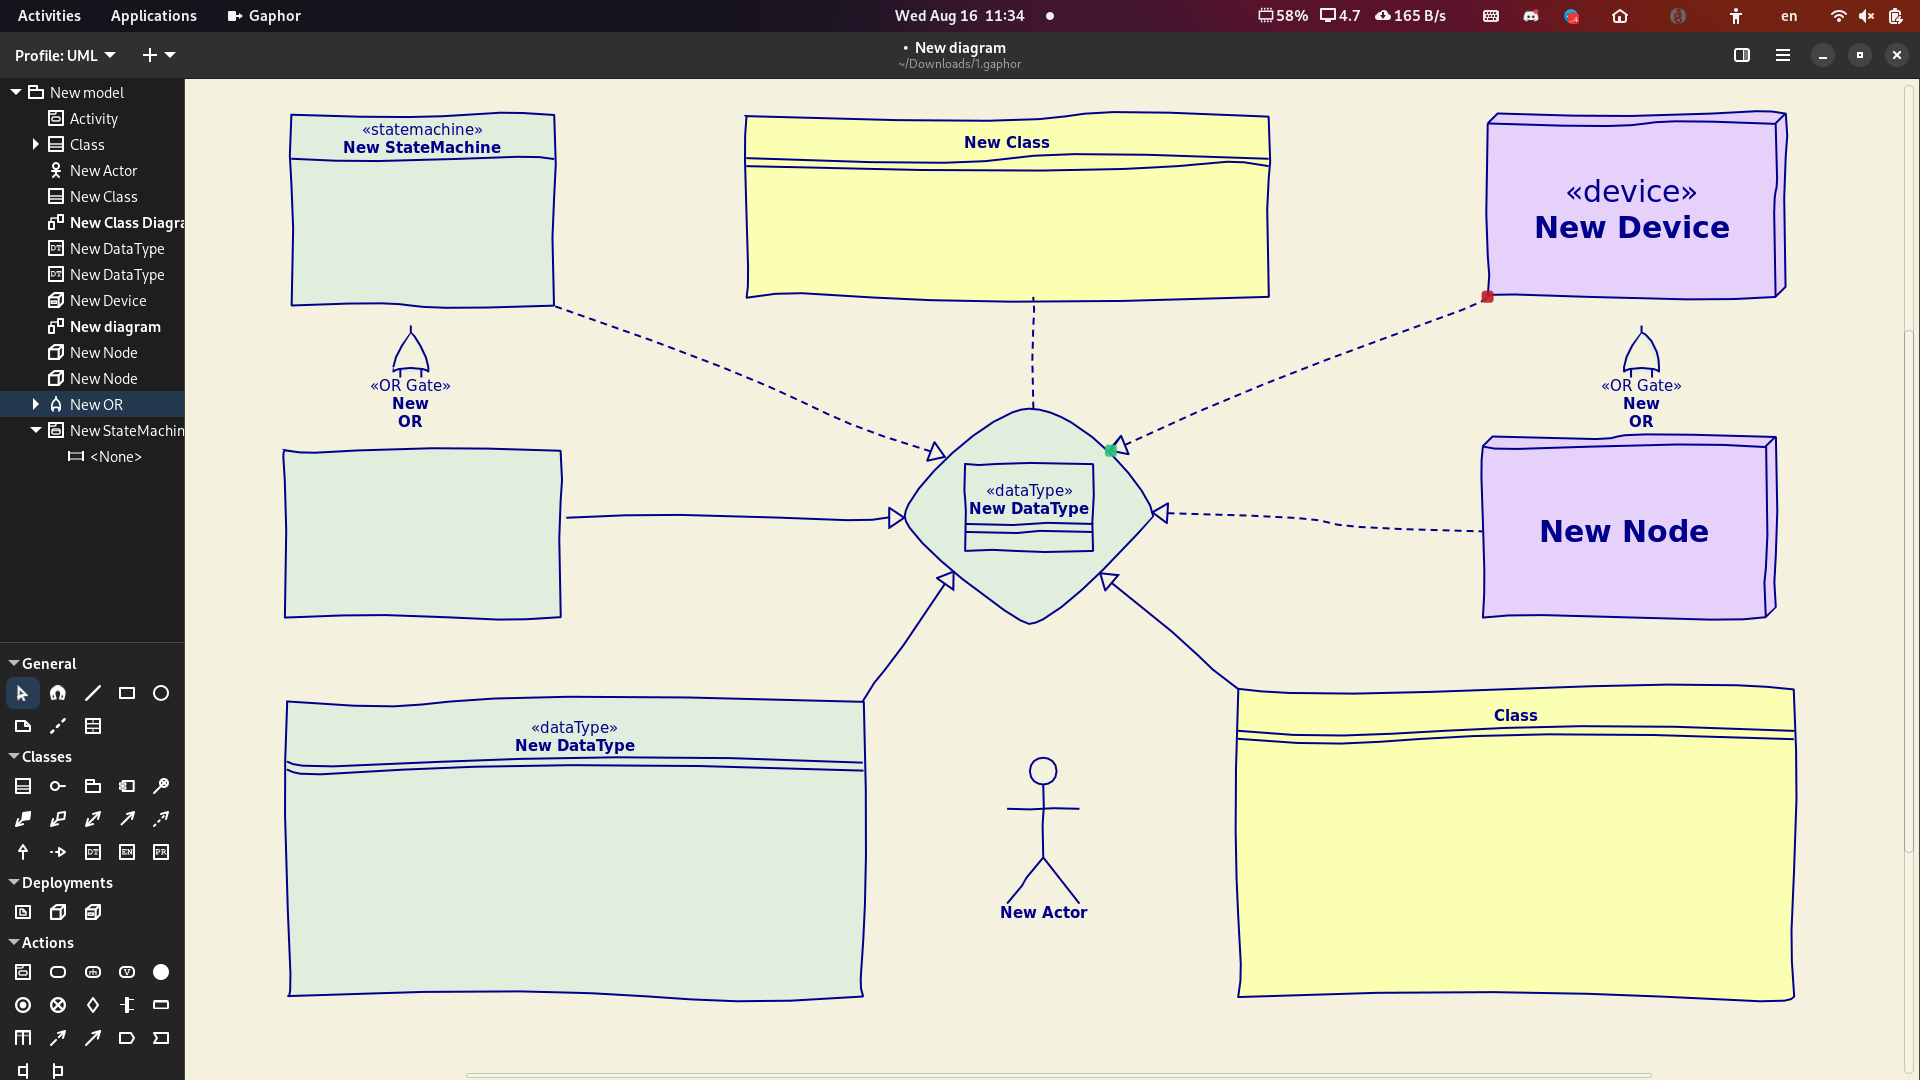Expand the New model root tree node
The width and height of the screenshot is (1920, 1080).
pyautogui.click(x=17, y=92)
